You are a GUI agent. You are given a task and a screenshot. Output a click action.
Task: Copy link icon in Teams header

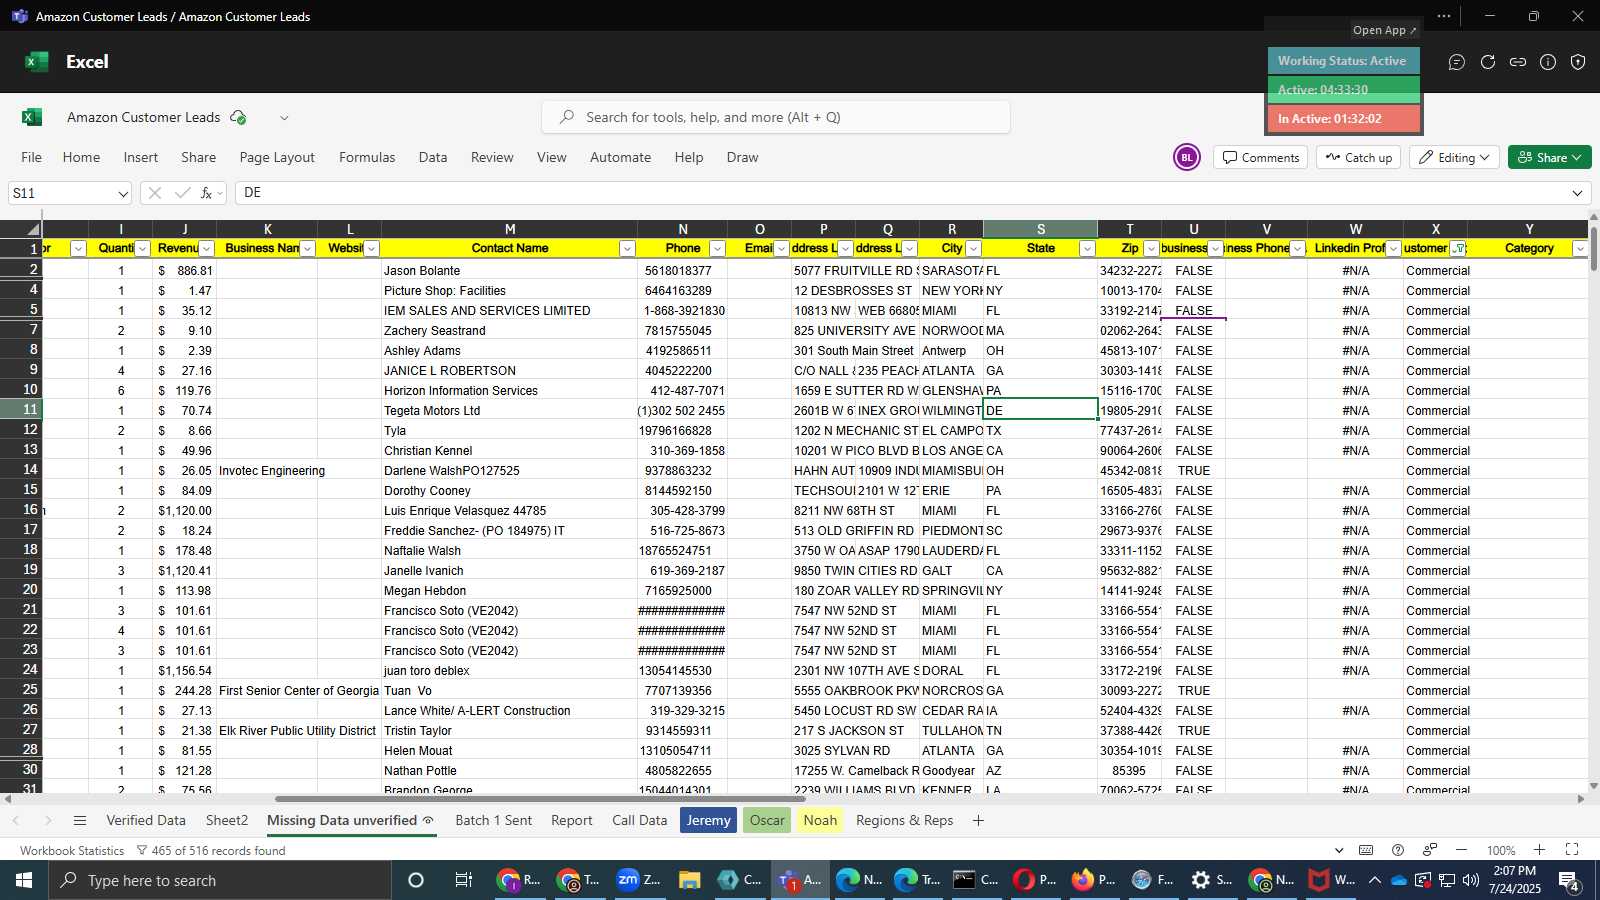pyautogui.click(x=1518, y=62)
